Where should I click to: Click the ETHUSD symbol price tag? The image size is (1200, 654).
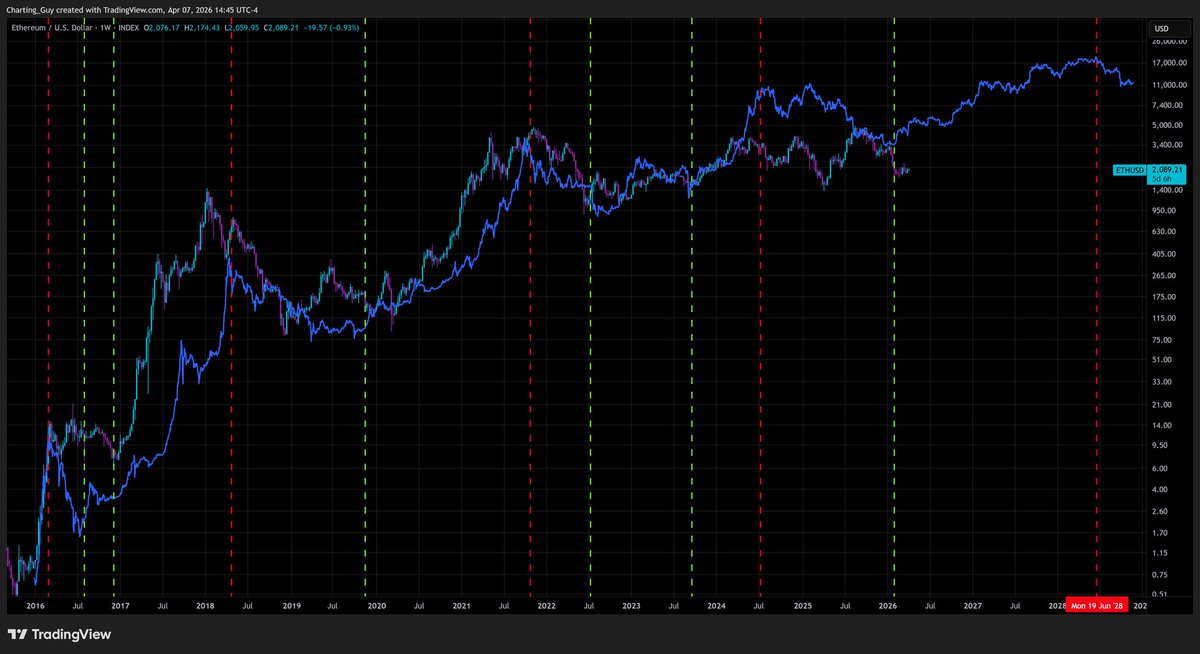pos(1130,170)
